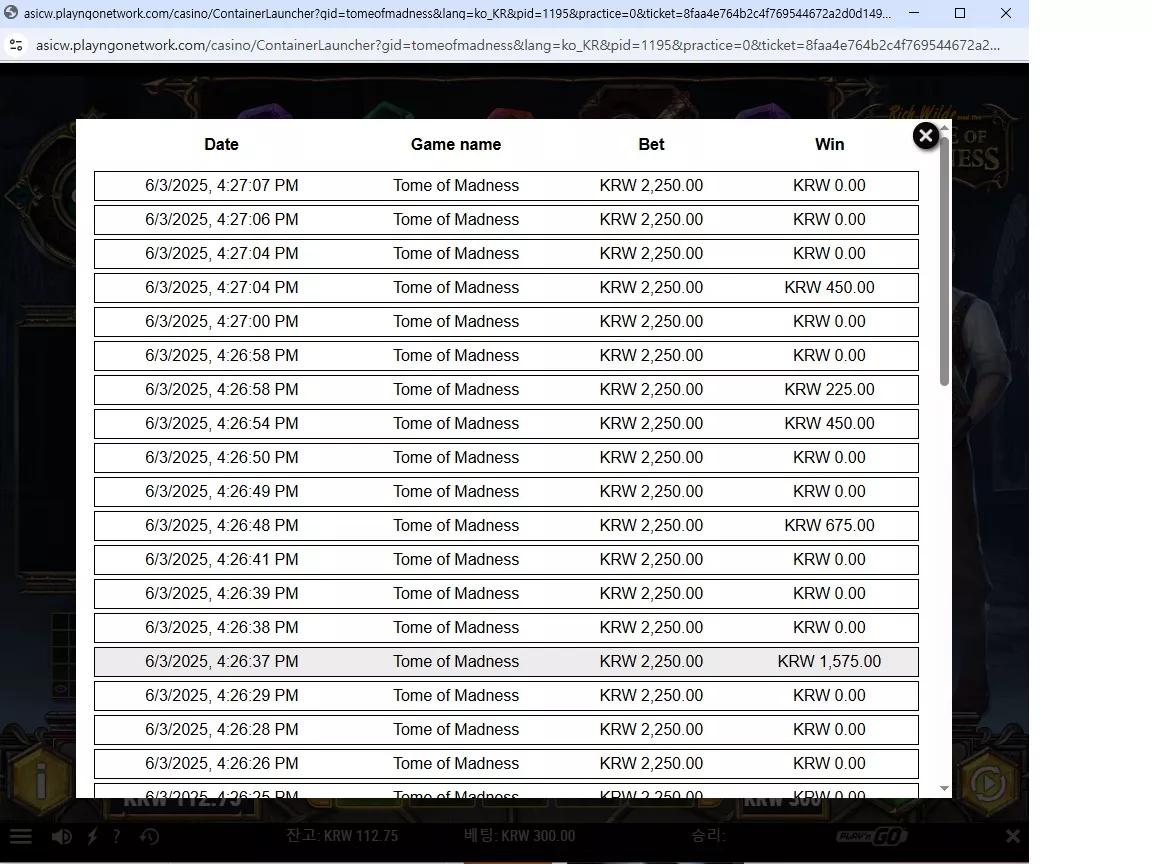Open game history clock icon
Screen dimensions: 1152x864
pos(150,836)
